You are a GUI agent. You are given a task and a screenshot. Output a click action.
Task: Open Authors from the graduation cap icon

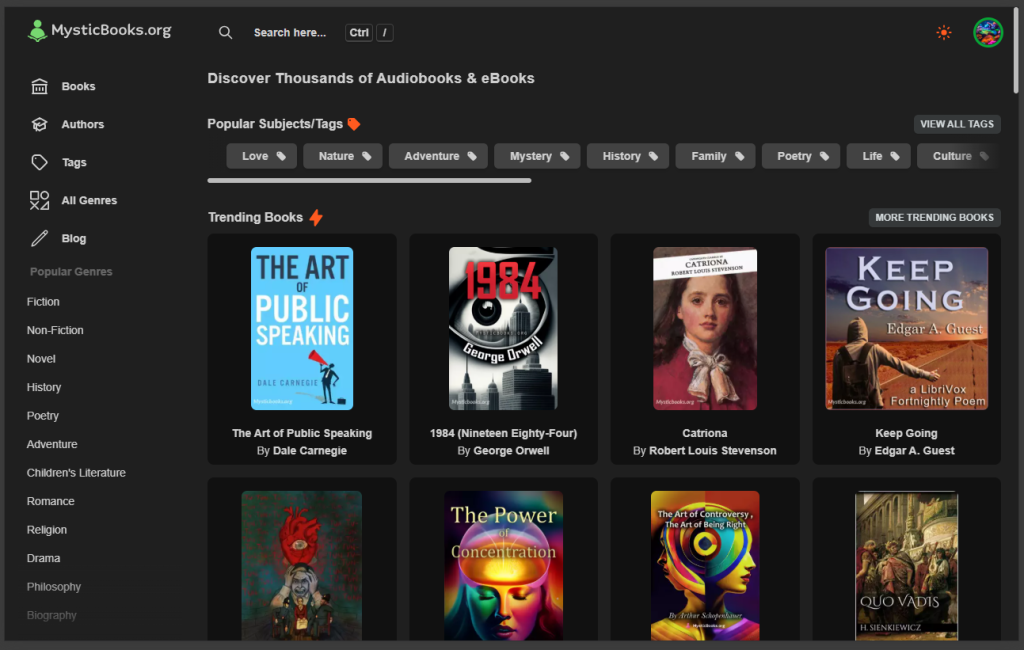(x=40, y=125)
